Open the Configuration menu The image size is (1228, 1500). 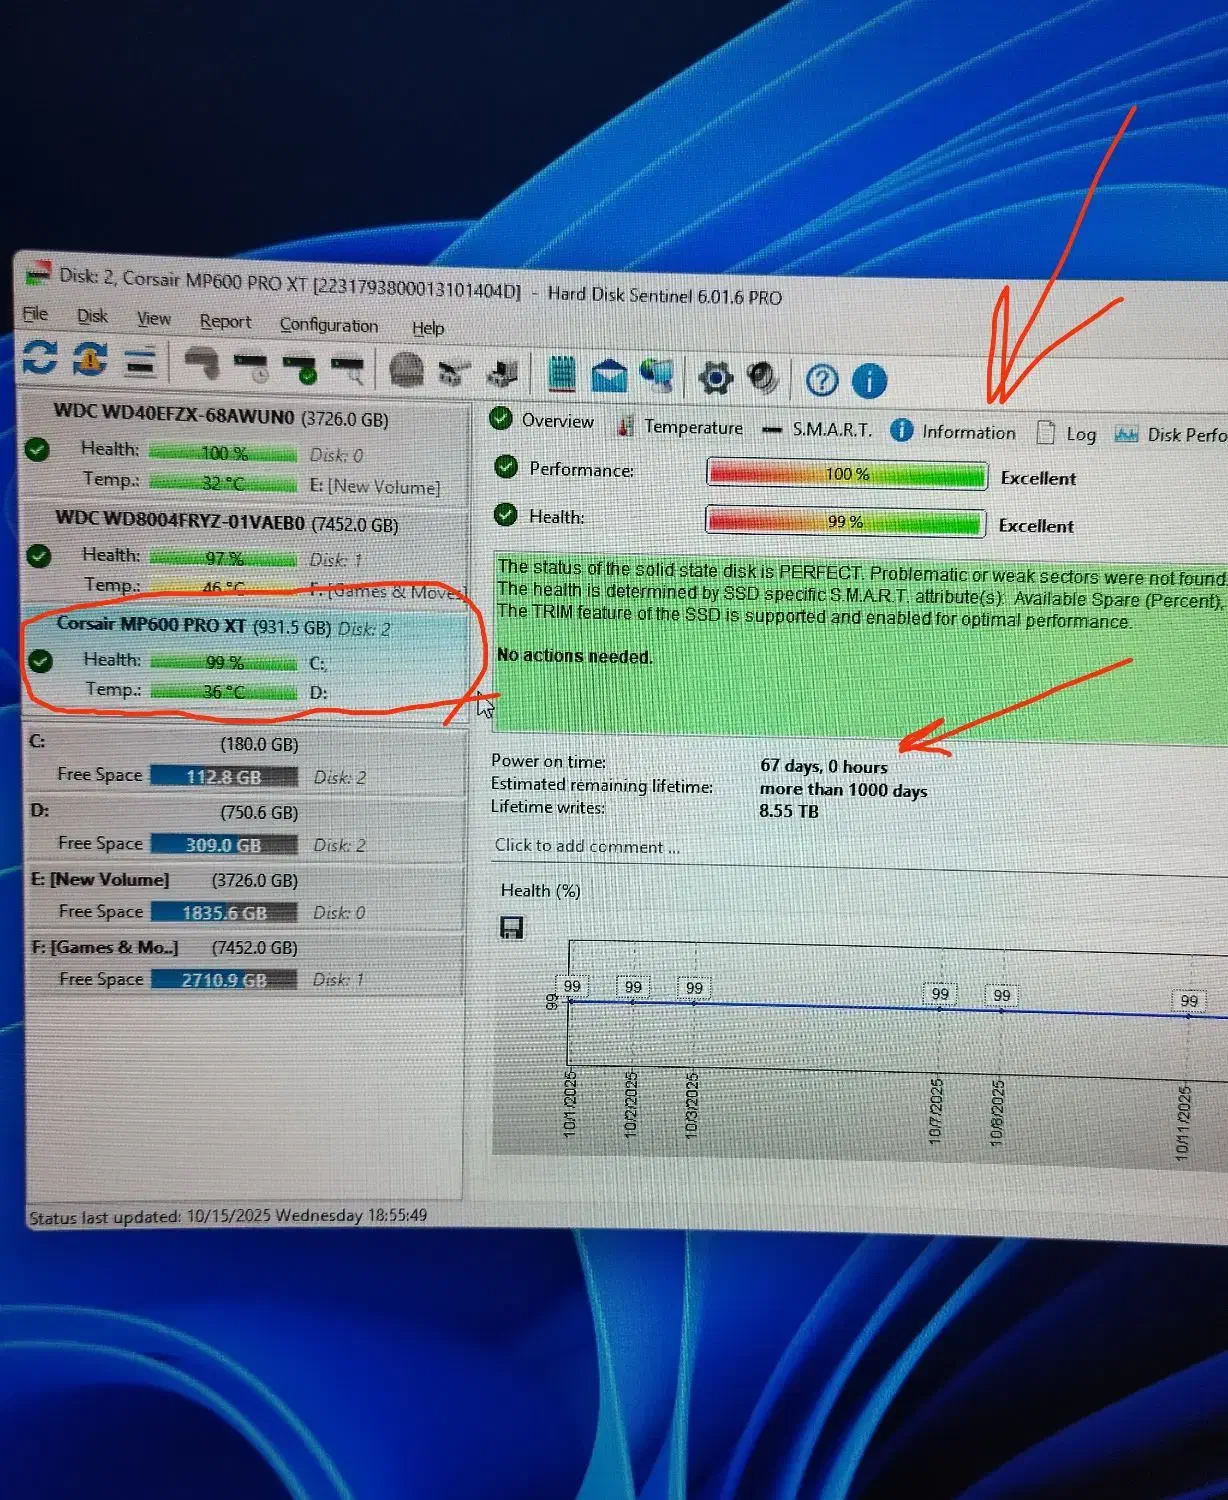click(328, 325)
